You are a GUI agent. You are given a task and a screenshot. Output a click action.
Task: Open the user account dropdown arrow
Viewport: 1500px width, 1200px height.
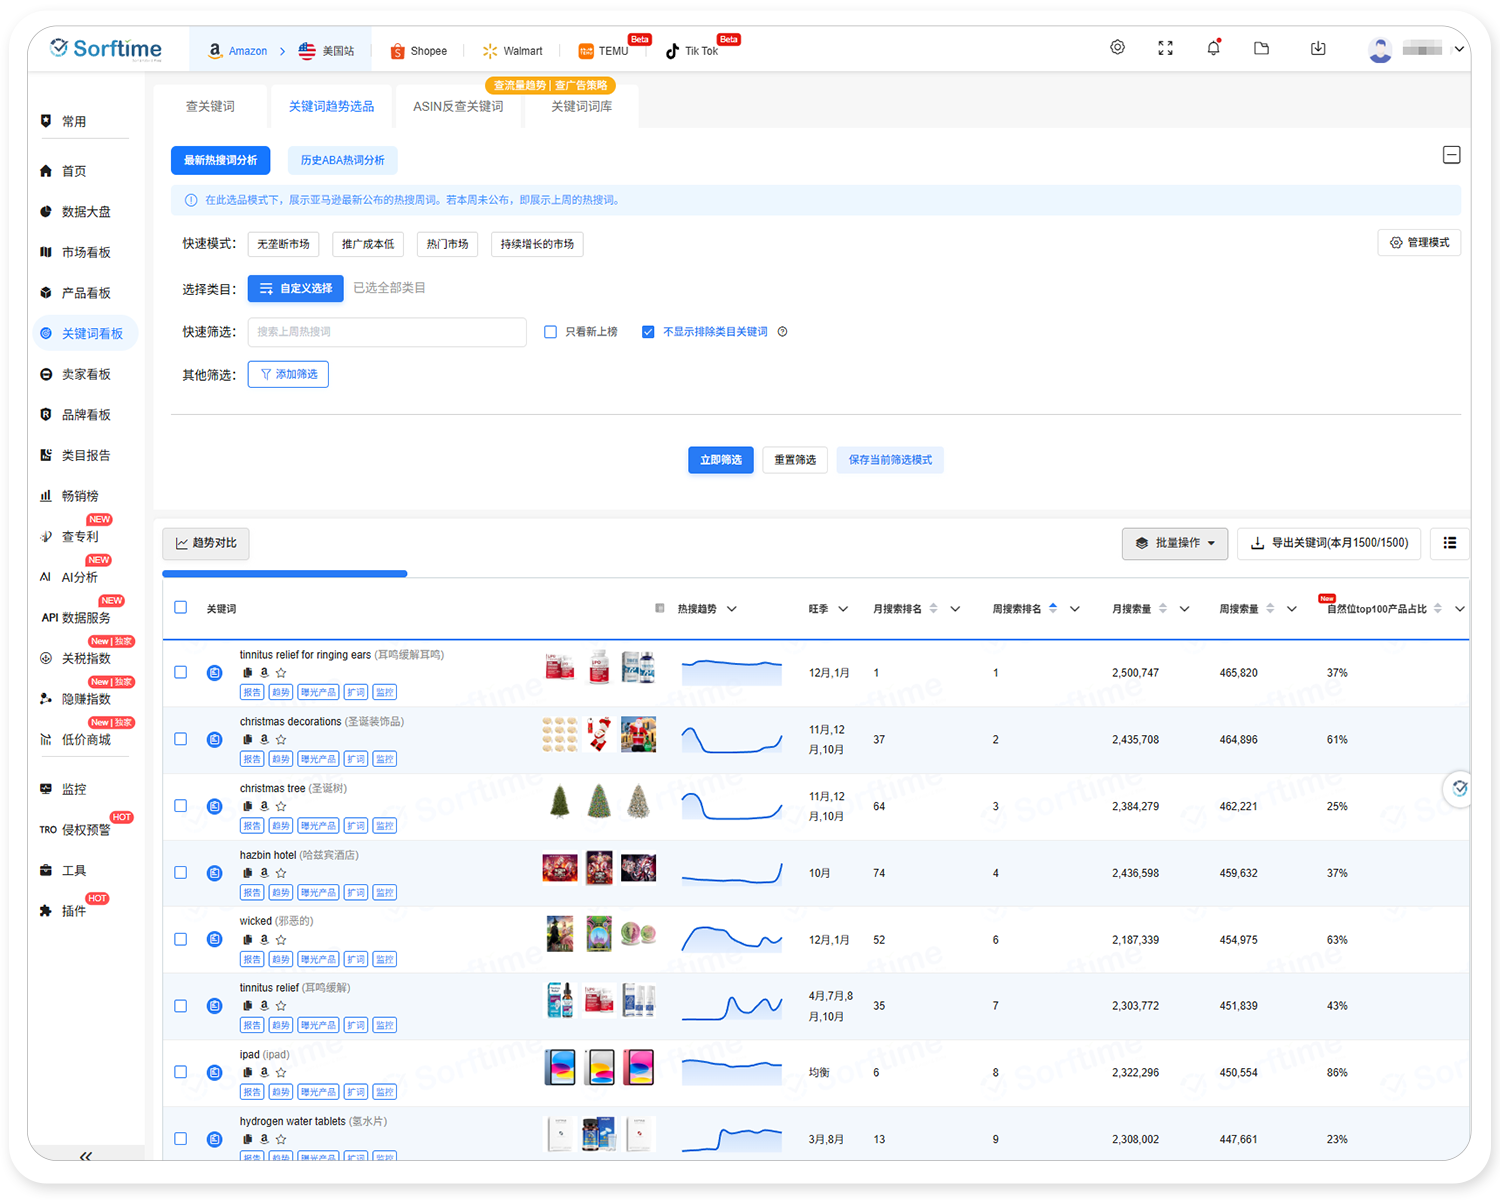click(1459, 49)
